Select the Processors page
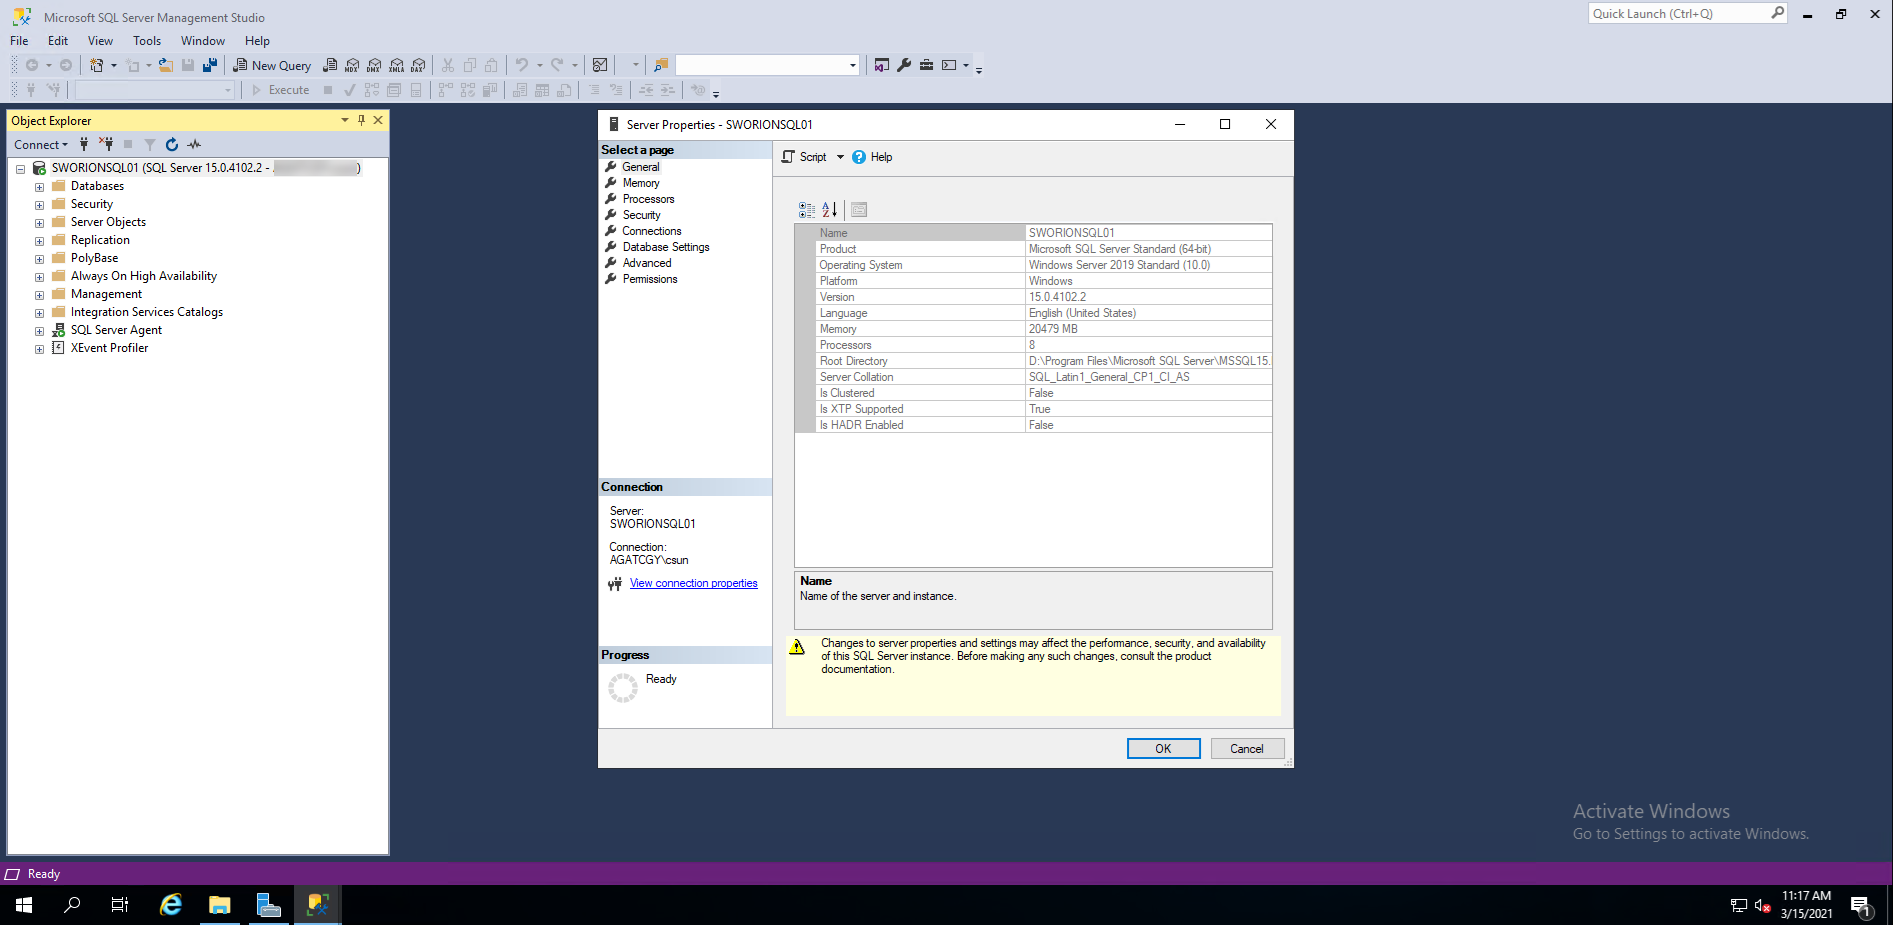 coord(648,199)
